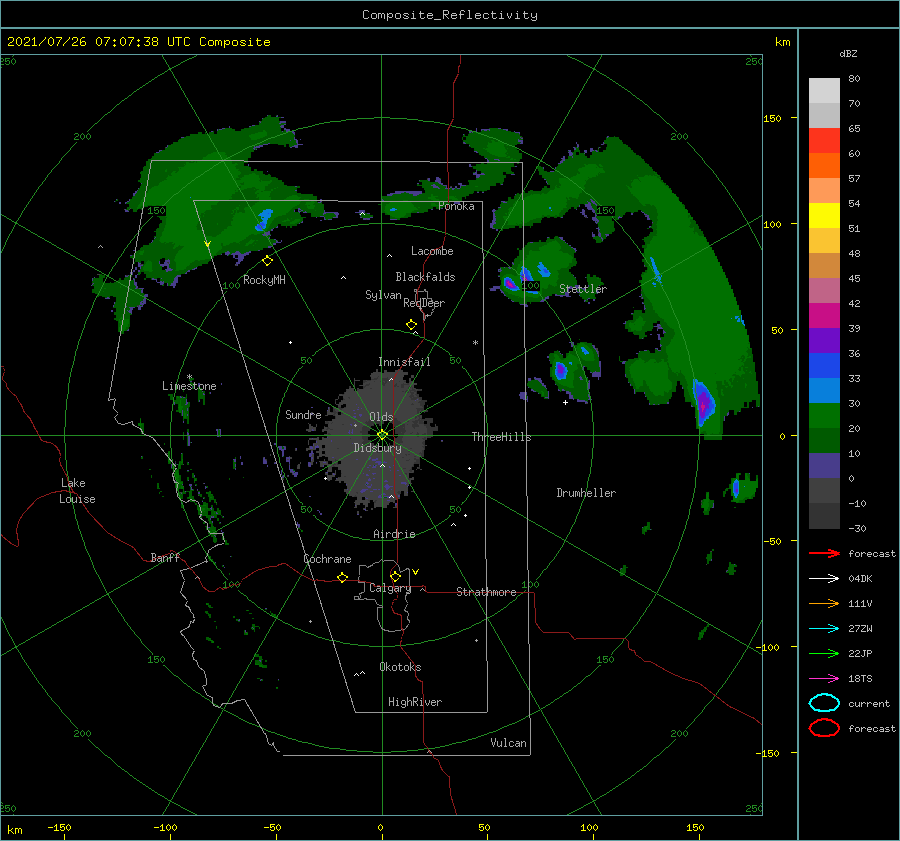The width and height of the screenshot is (900, 841).
Task: Click the blue cell north of RockyMH
Action: (x=264, y=219)
